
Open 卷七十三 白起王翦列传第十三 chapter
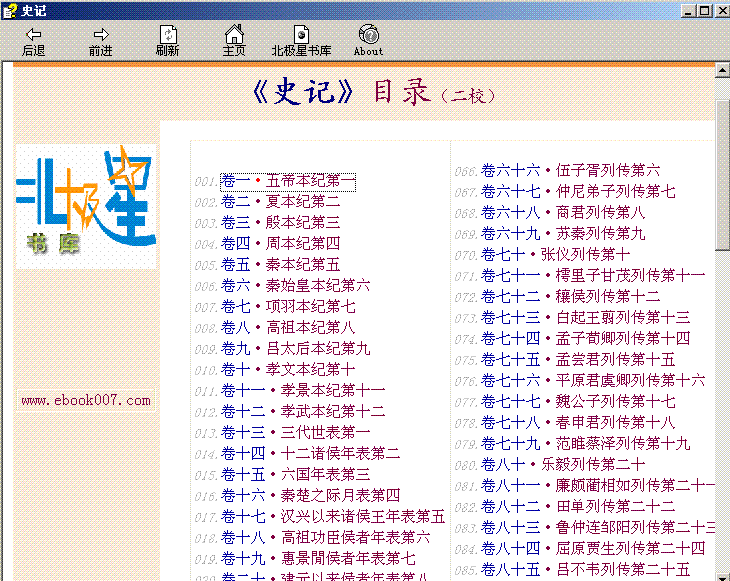[x=585, y=318]
